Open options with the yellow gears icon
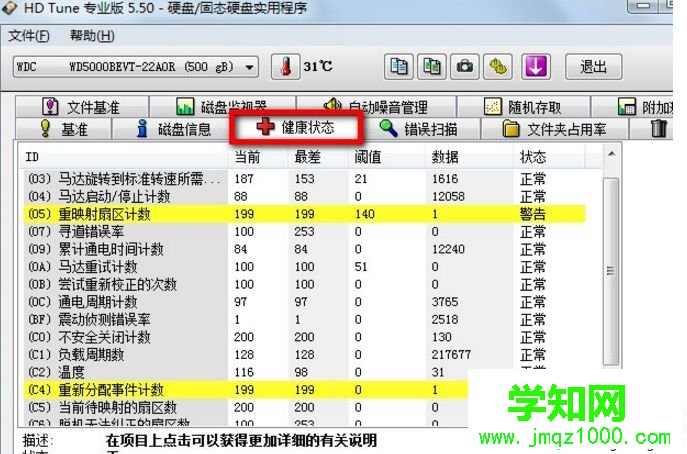The height and width of the screenshot is (454, 687). [x=498, y=67]
